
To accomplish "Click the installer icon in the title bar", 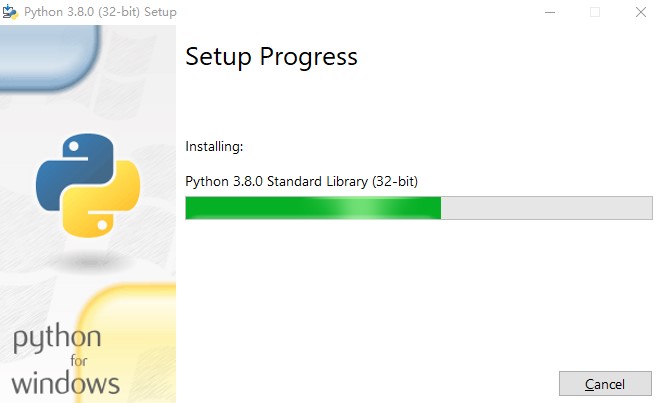I will pyautogui.click(x=10, y=12).
